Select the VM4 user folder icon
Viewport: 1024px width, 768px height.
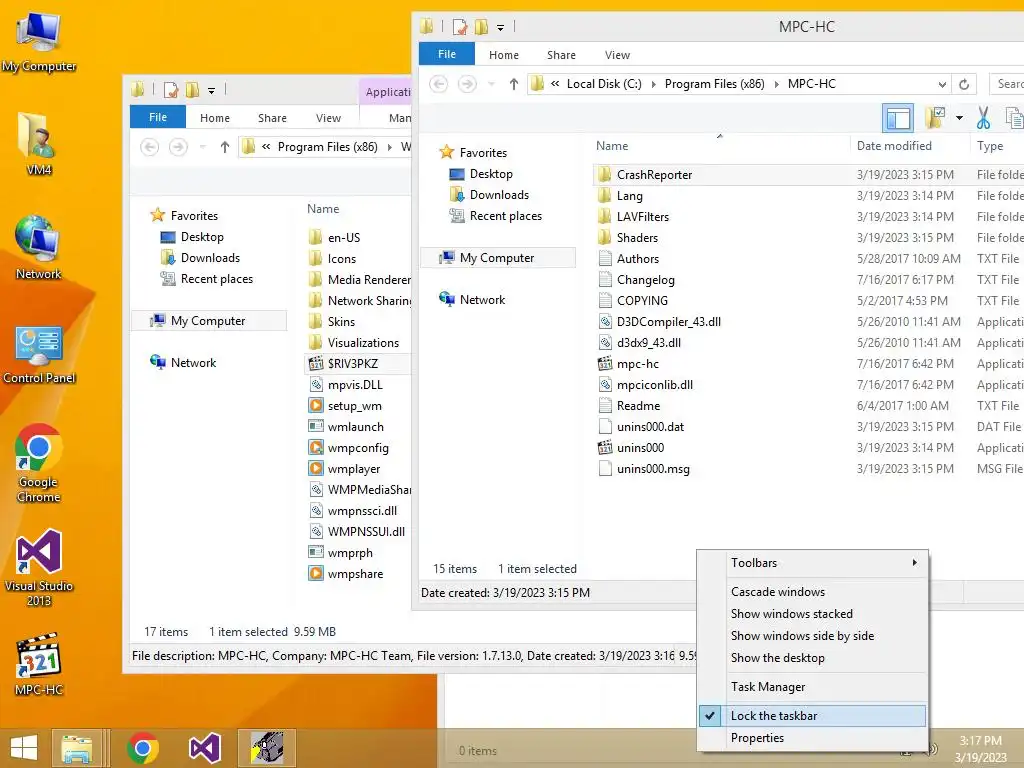point(39,144)
